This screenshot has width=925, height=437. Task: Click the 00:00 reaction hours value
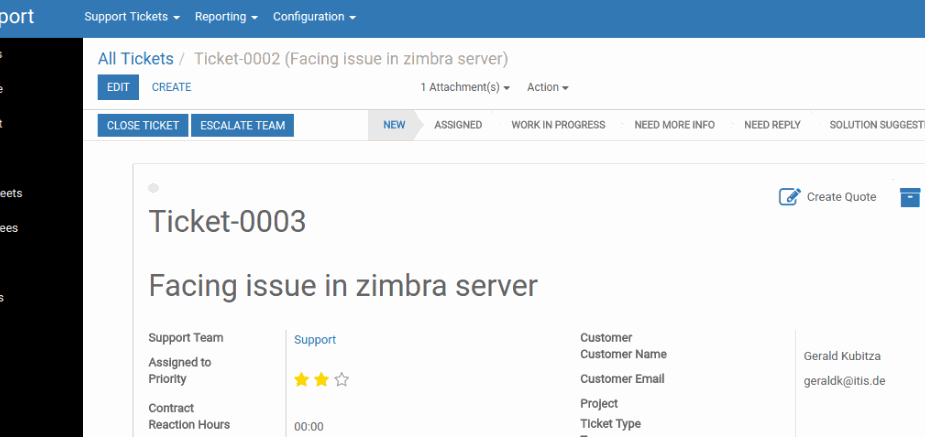pyautogui.click(x=309, y=427)
